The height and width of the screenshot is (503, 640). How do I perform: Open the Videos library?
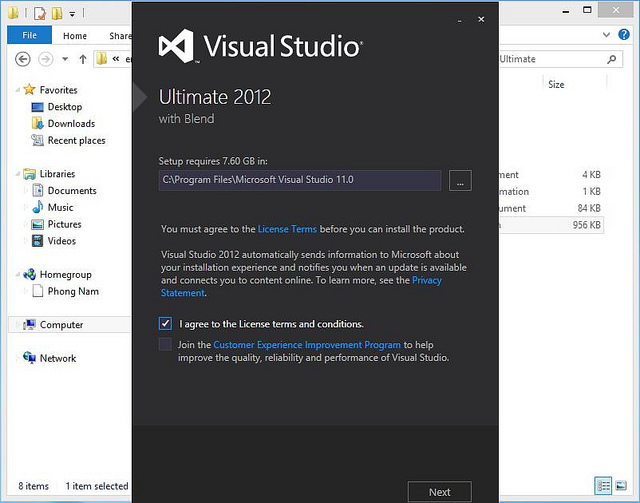pos(62,241)
